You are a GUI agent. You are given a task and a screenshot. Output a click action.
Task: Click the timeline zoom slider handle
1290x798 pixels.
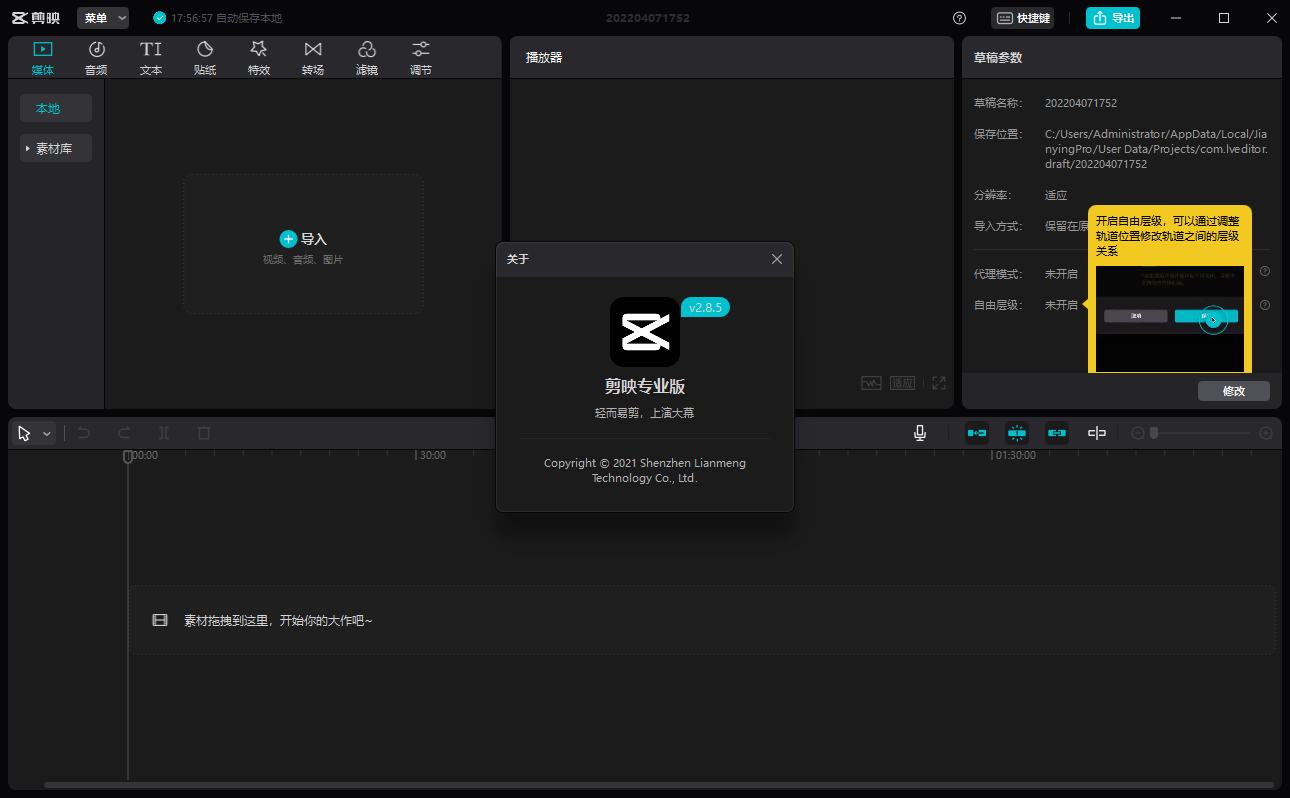[x=1154, y=433]
